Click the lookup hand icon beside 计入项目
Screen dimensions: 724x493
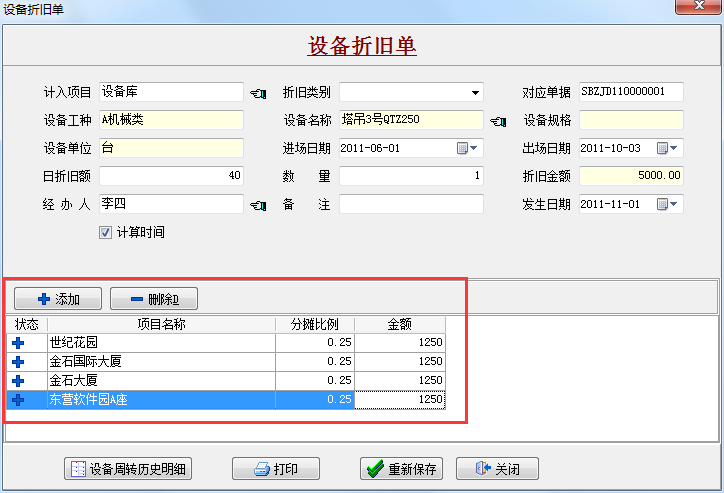258,93
